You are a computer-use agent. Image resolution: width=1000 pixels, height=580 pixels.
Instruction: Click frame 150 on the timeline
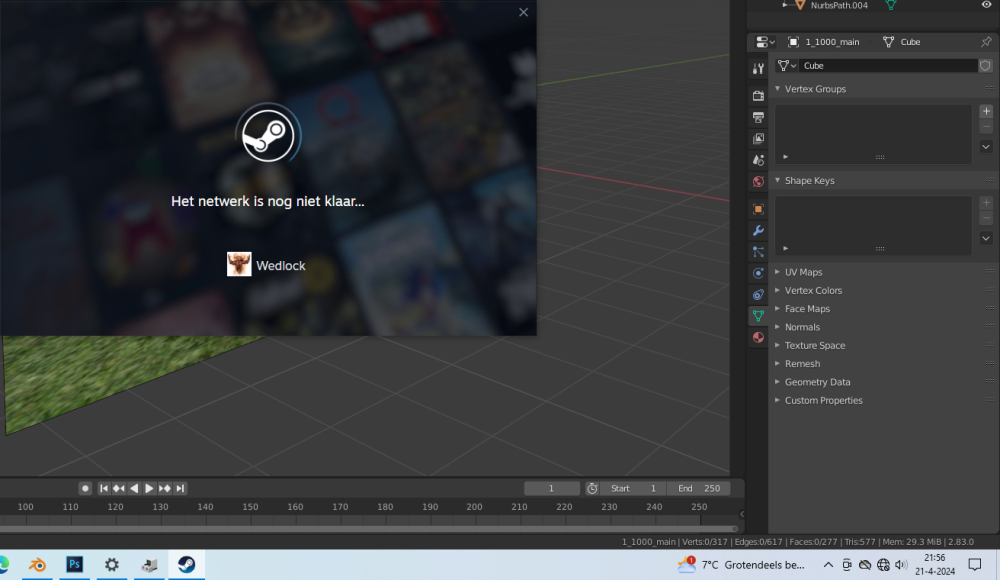[x=250, y=507]
